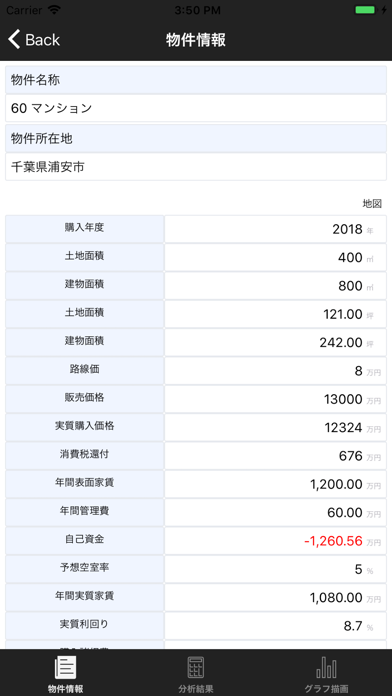Tap the battery icon in status bar
Image resolution: width=392 pixels, height=696 pixels.
(367, 10)
